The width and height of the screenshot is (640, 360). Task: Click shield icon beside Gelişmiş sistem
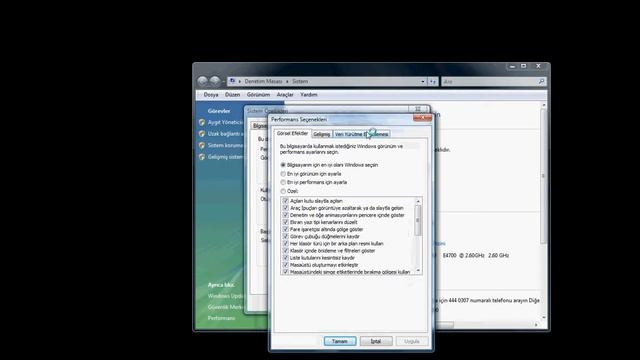click(202, 157)
